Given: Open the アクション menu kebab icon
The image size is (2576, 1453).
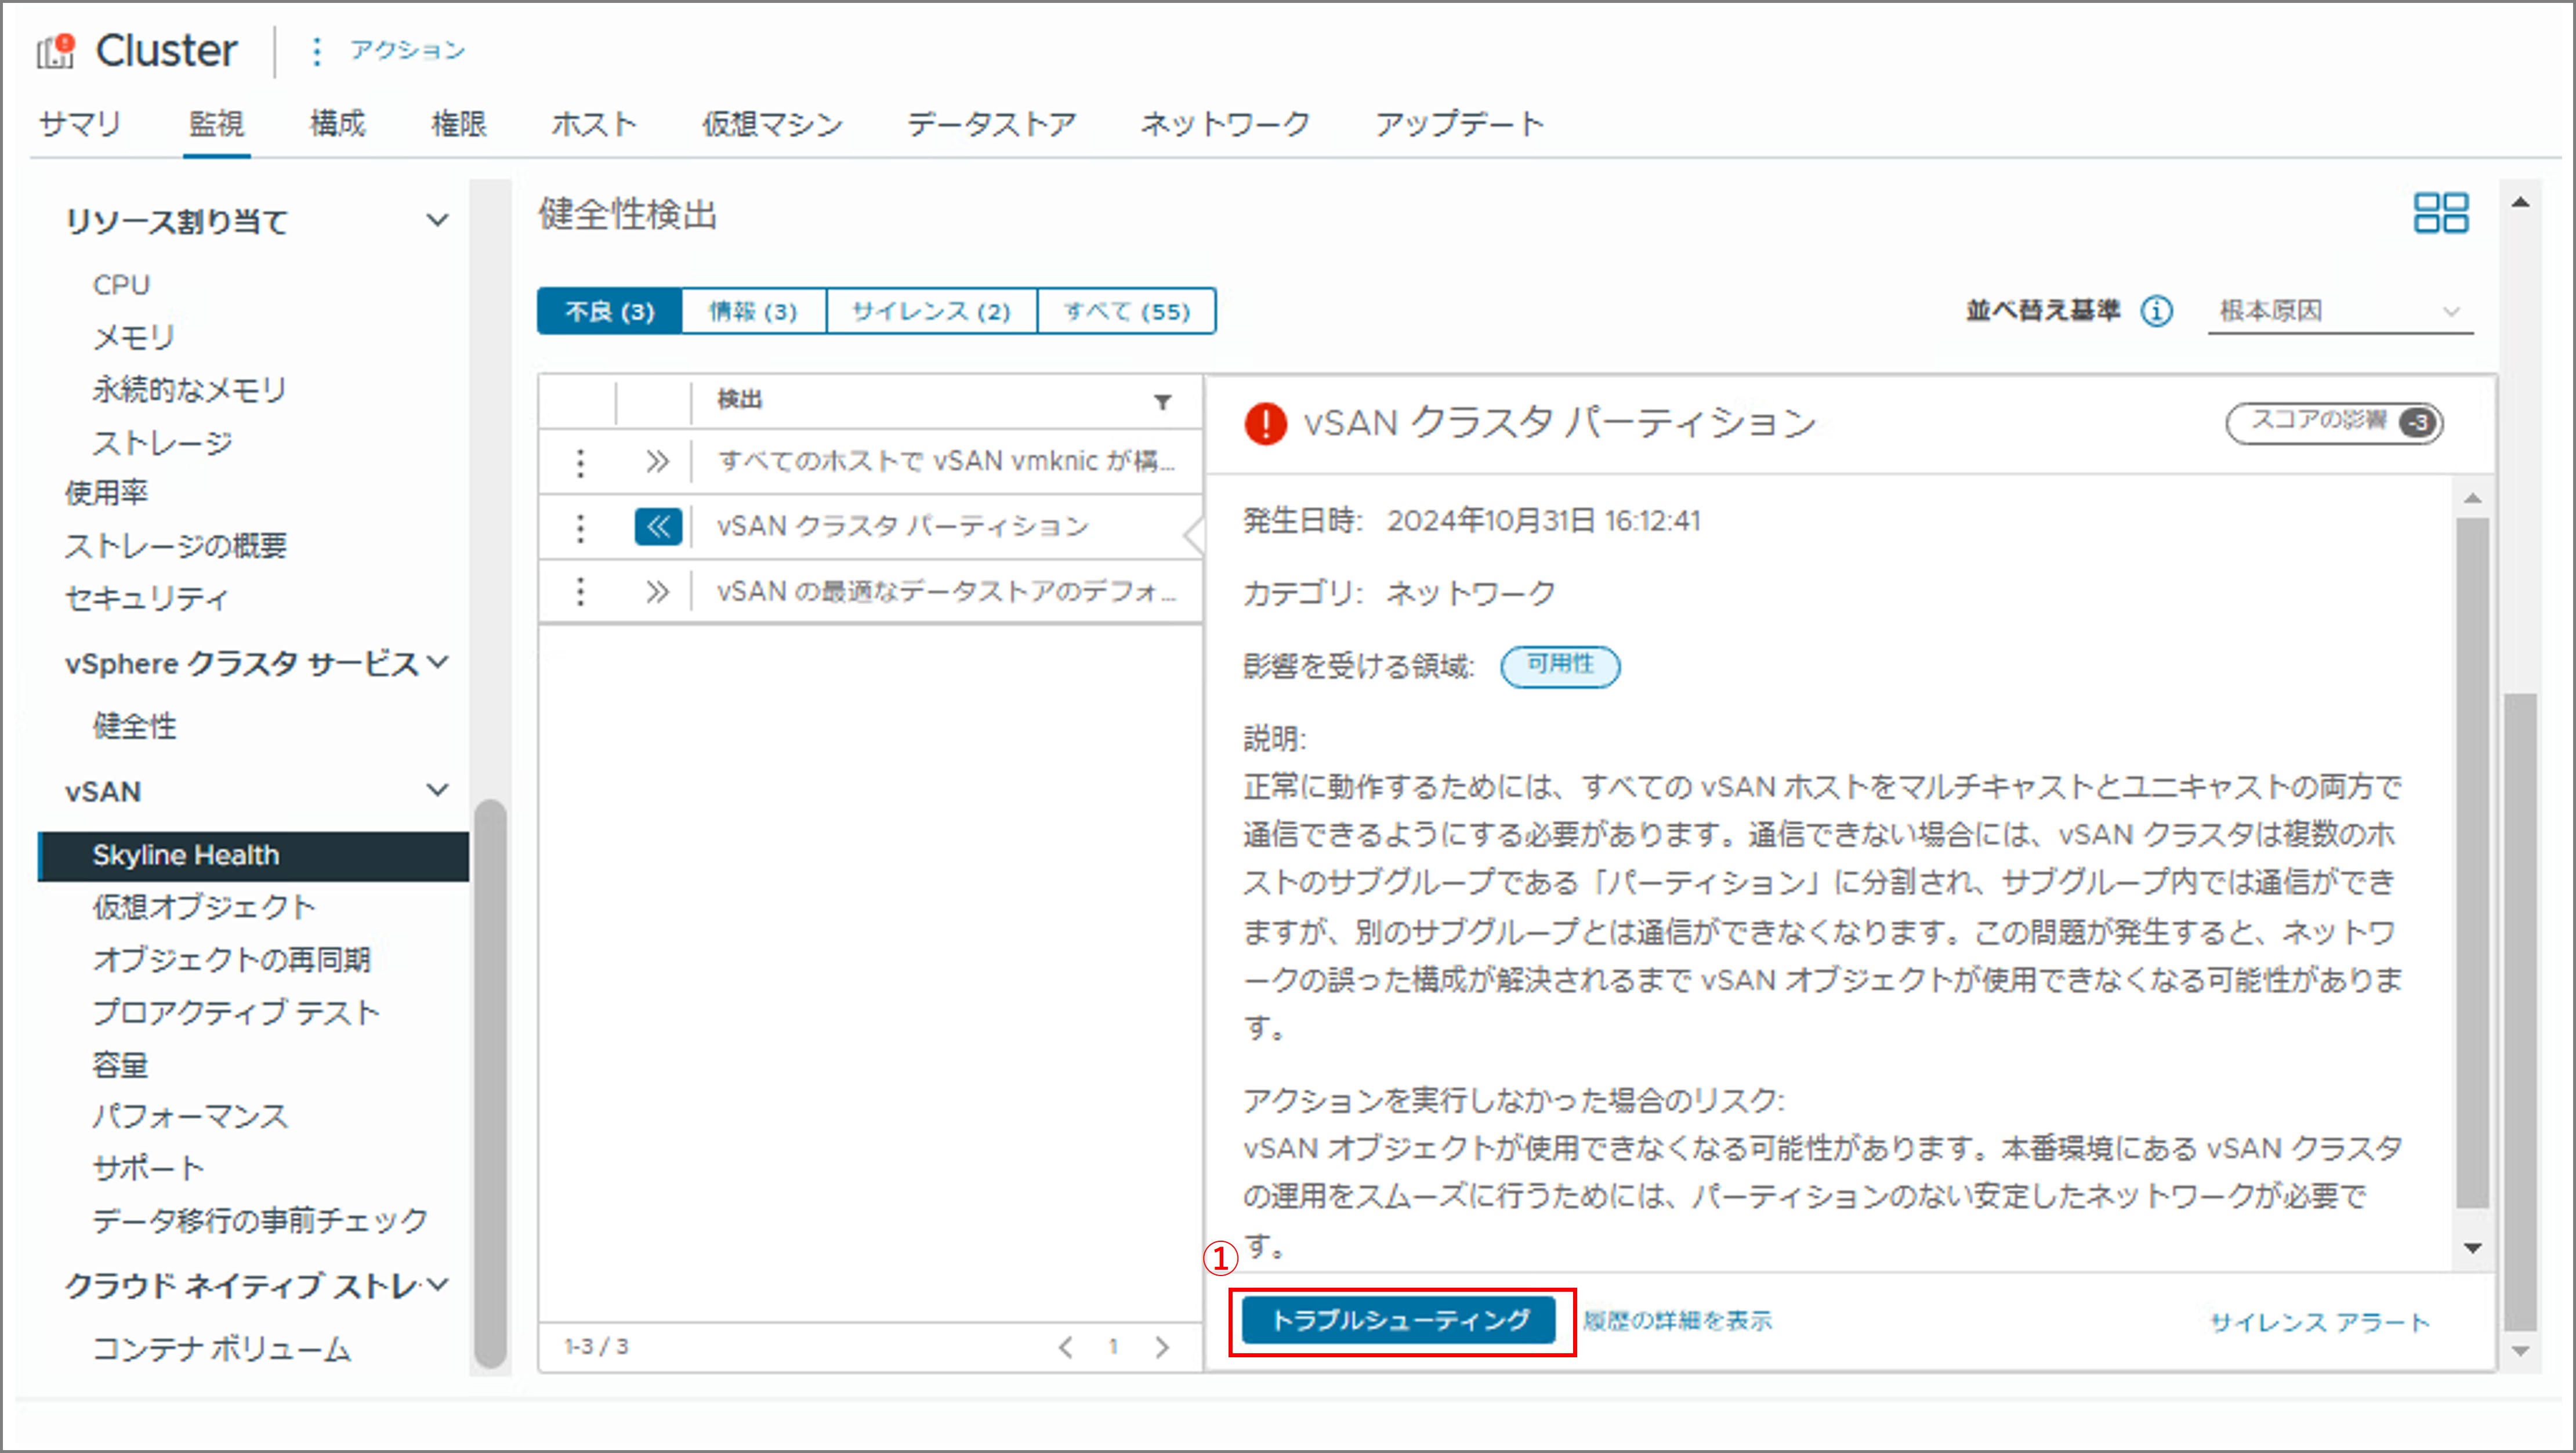Looking at the screenshot, I should pos(316,51).
